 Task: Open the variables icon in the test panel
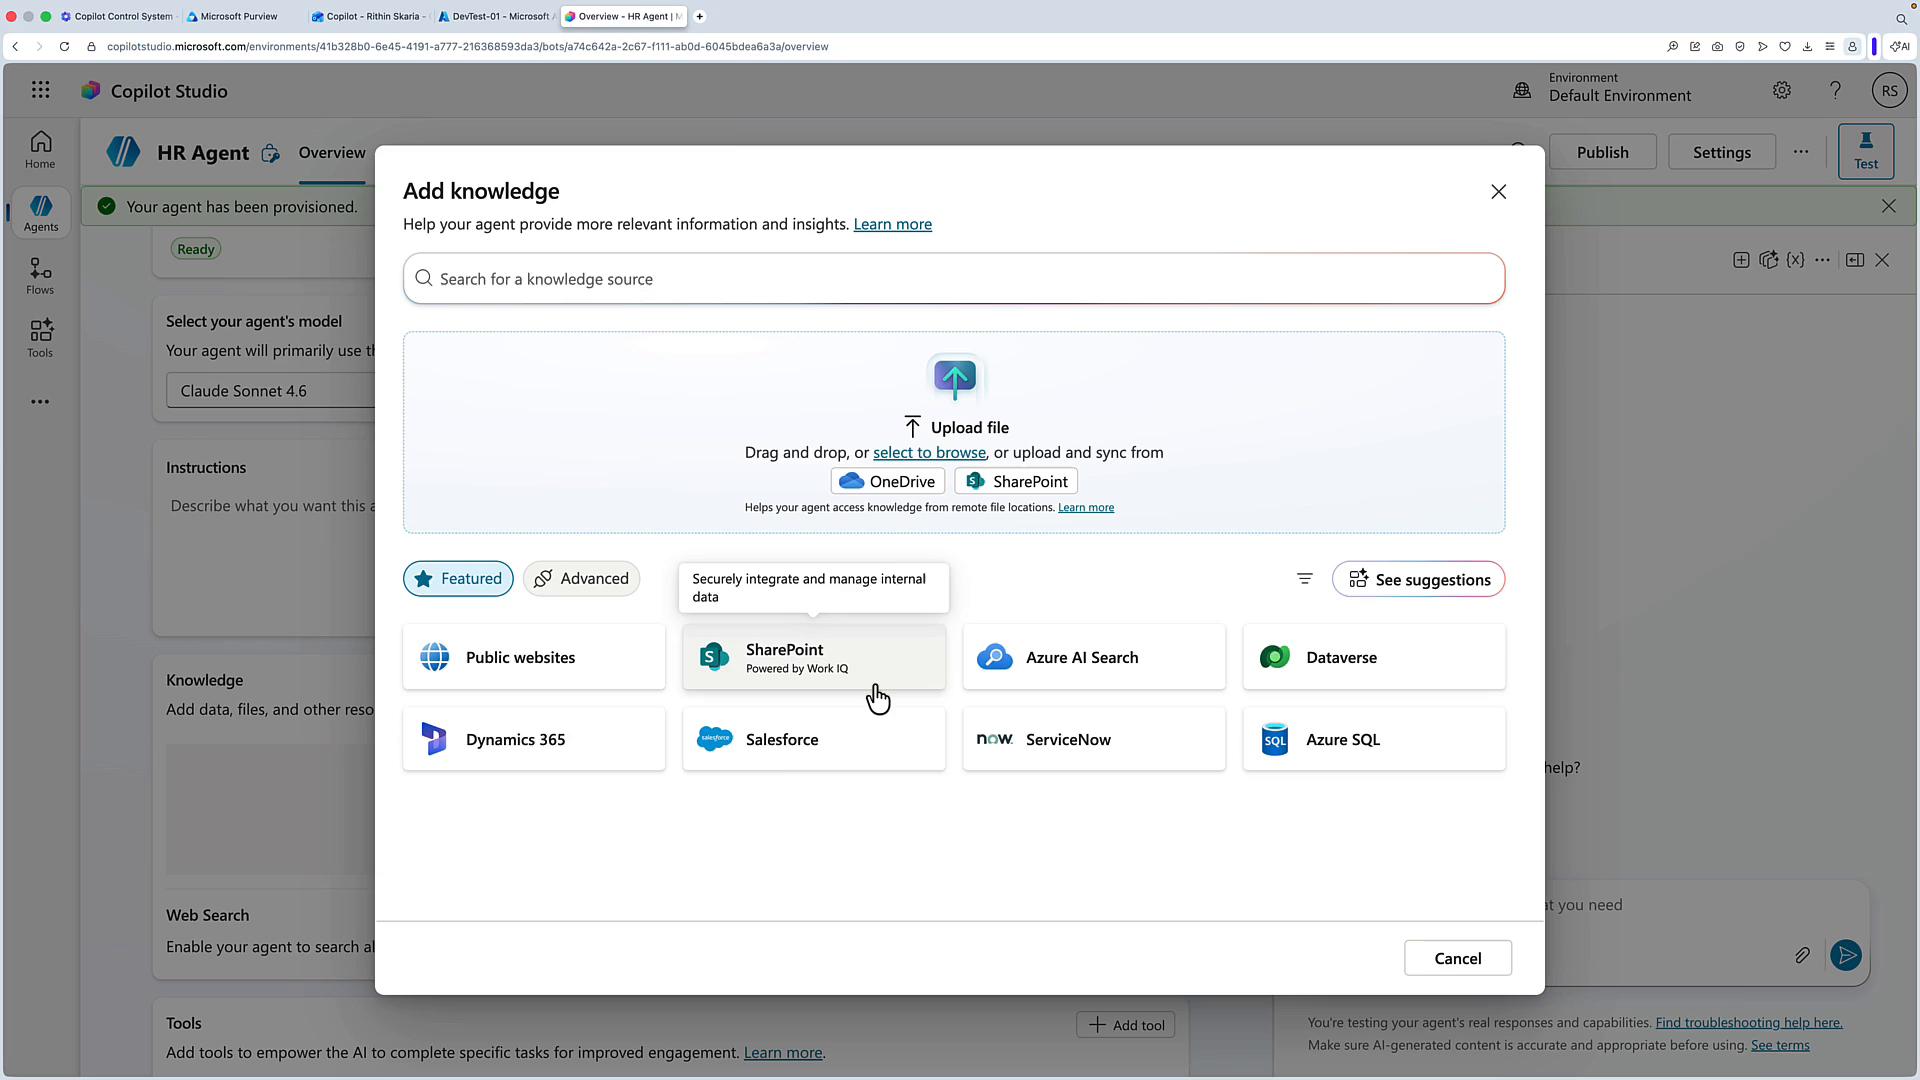[x=1795, y=260]
